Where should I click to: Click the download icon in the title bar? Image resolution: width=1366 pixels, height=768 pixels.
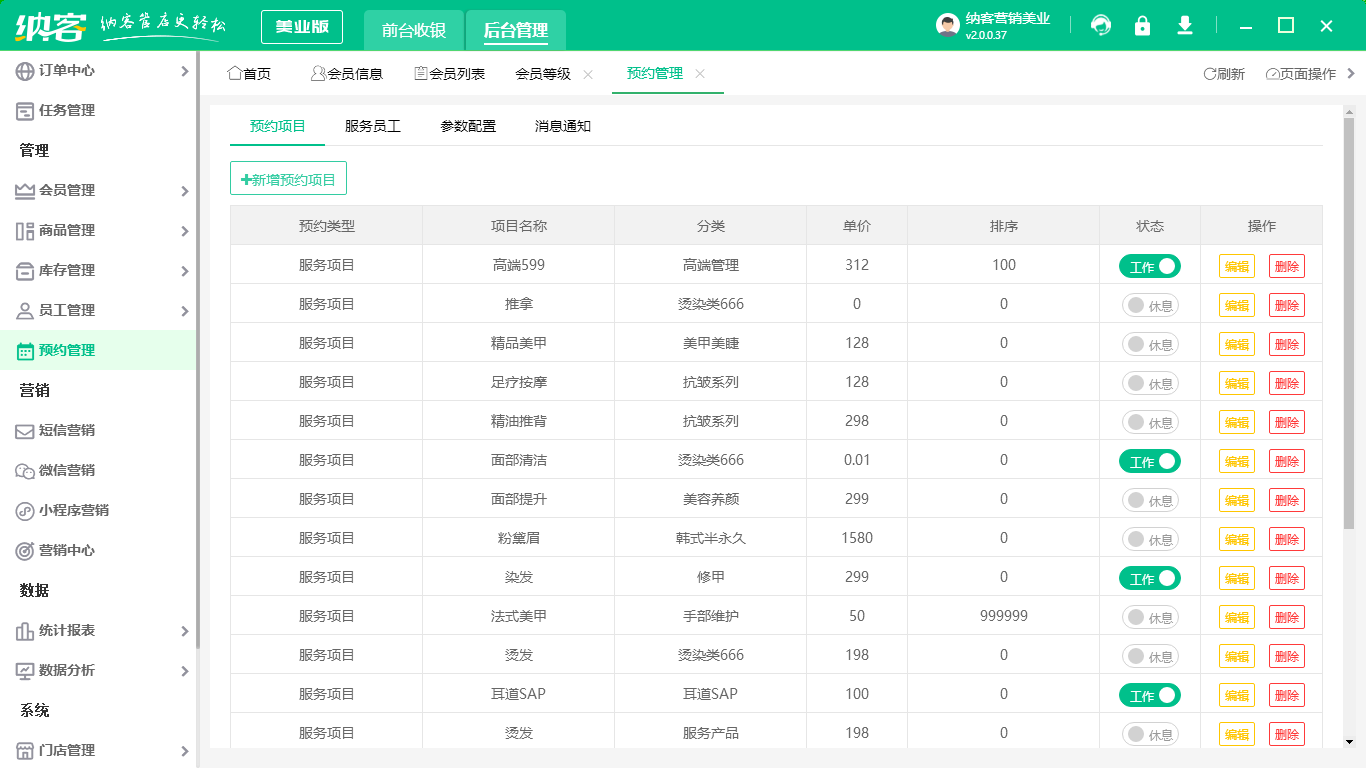tap(1185, 26)
